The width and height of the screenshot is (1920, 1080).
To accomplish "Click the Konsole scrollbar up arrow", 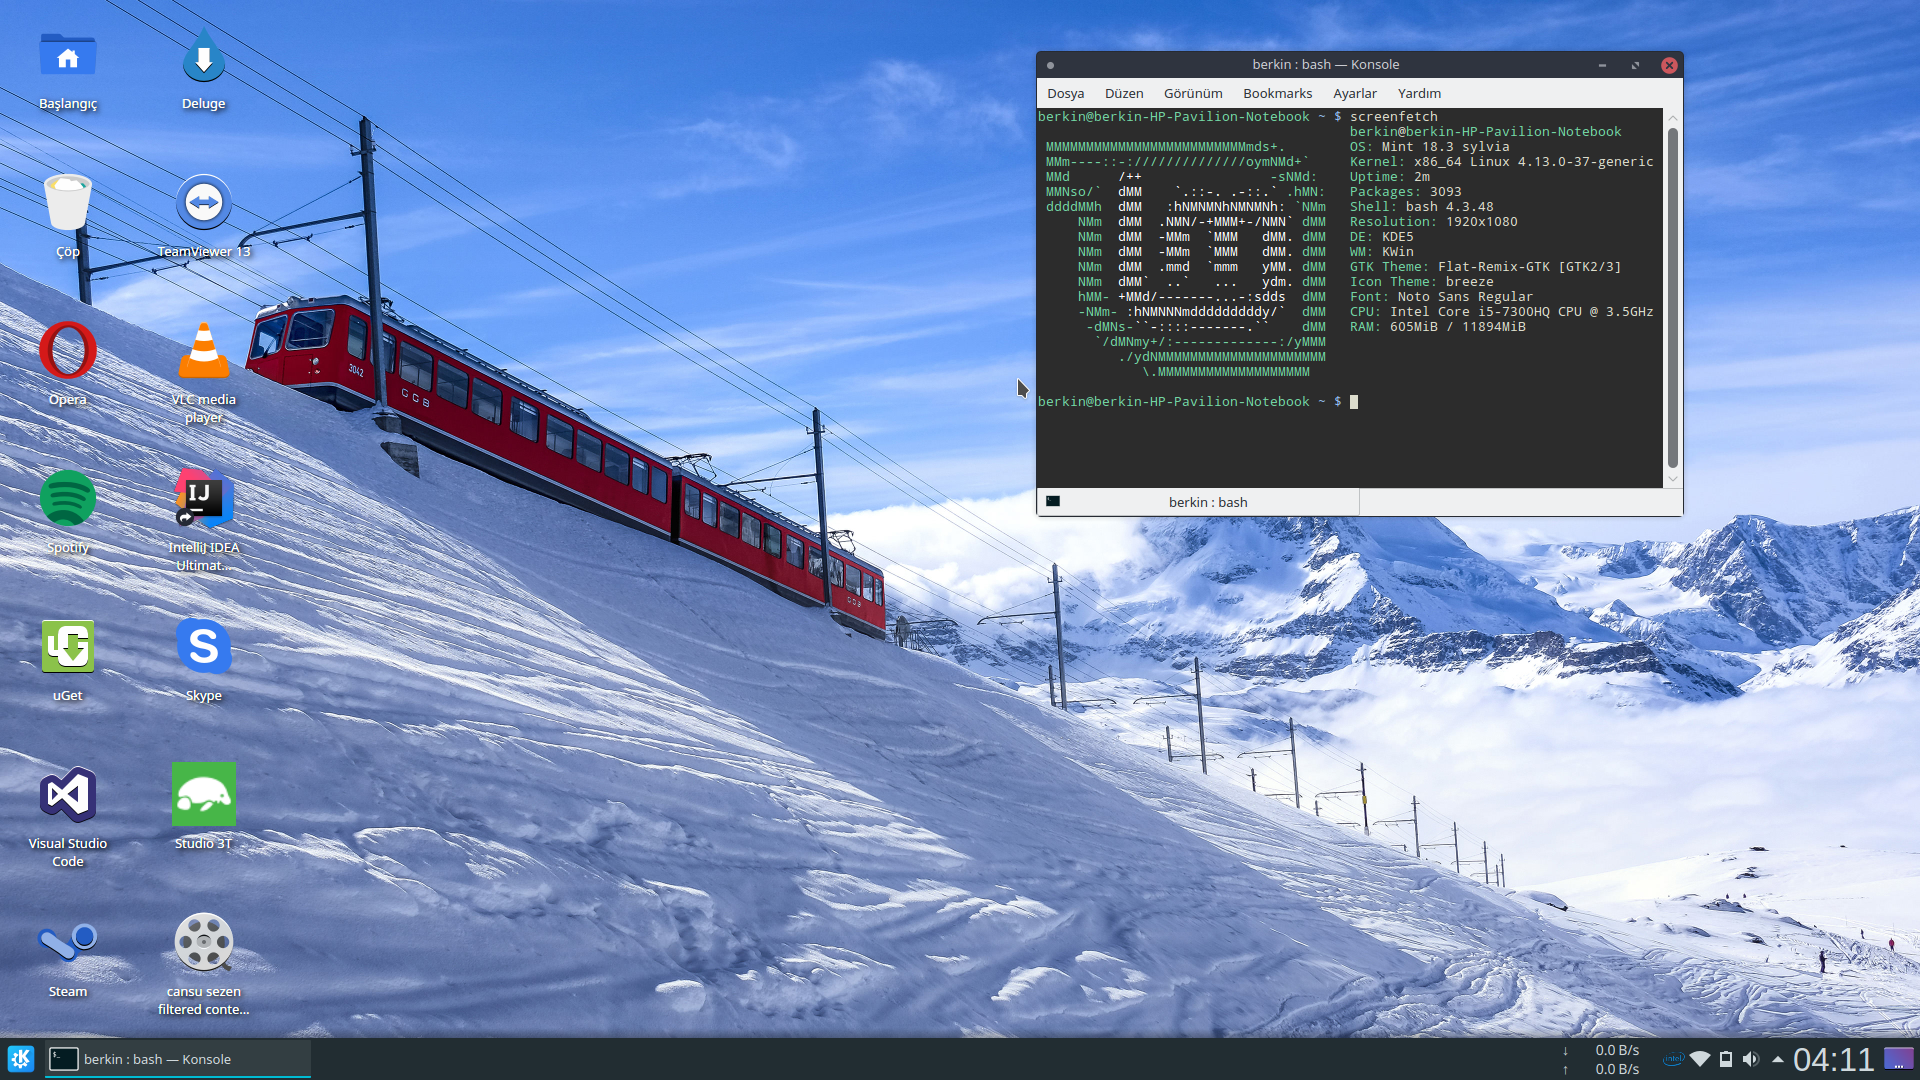I will click(1672, 117).
